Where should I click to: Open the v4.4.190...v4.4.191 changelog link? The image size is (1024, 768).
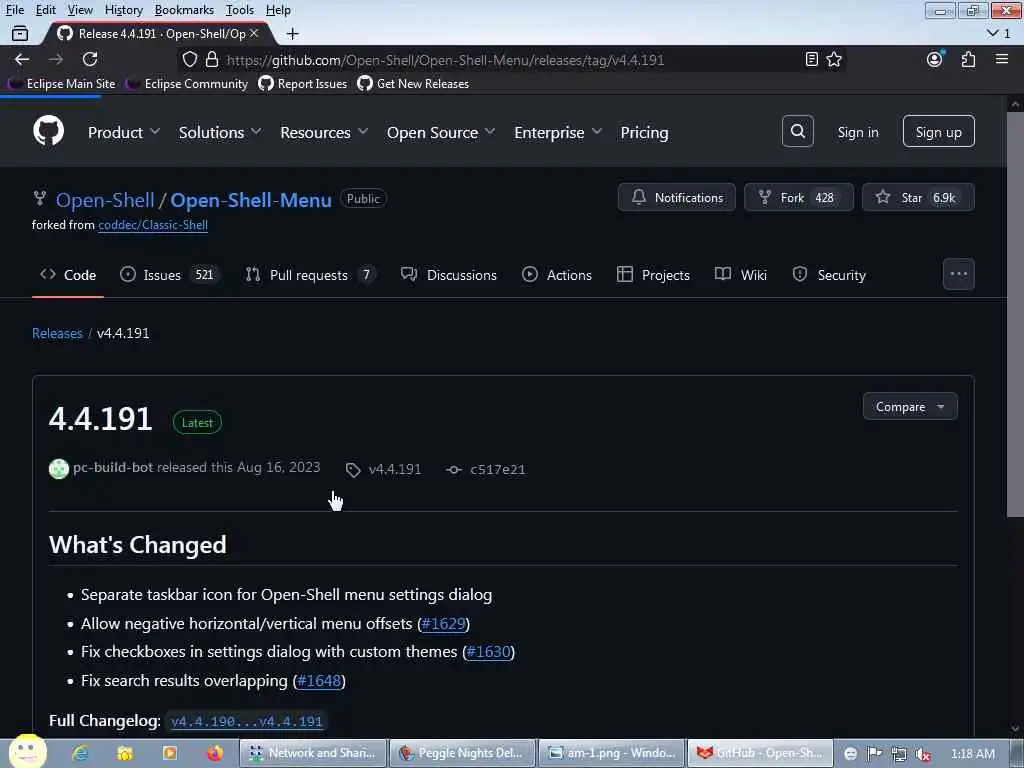pos(246,721)
